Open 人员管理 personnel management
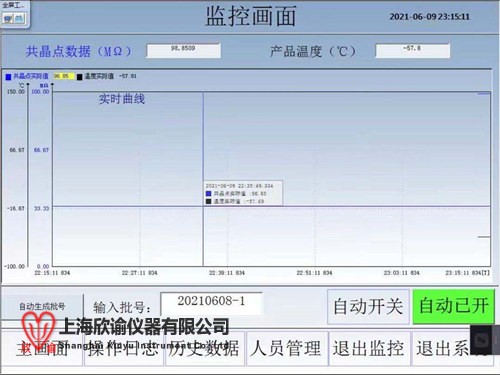 coord(287,349)
